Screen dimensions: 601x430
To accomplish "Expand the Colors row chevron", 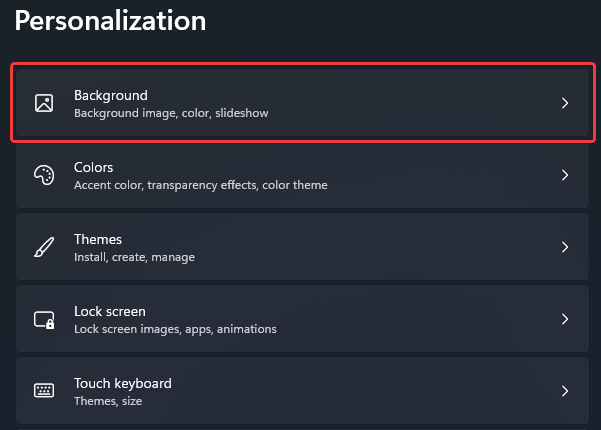I will coord(565,175).
